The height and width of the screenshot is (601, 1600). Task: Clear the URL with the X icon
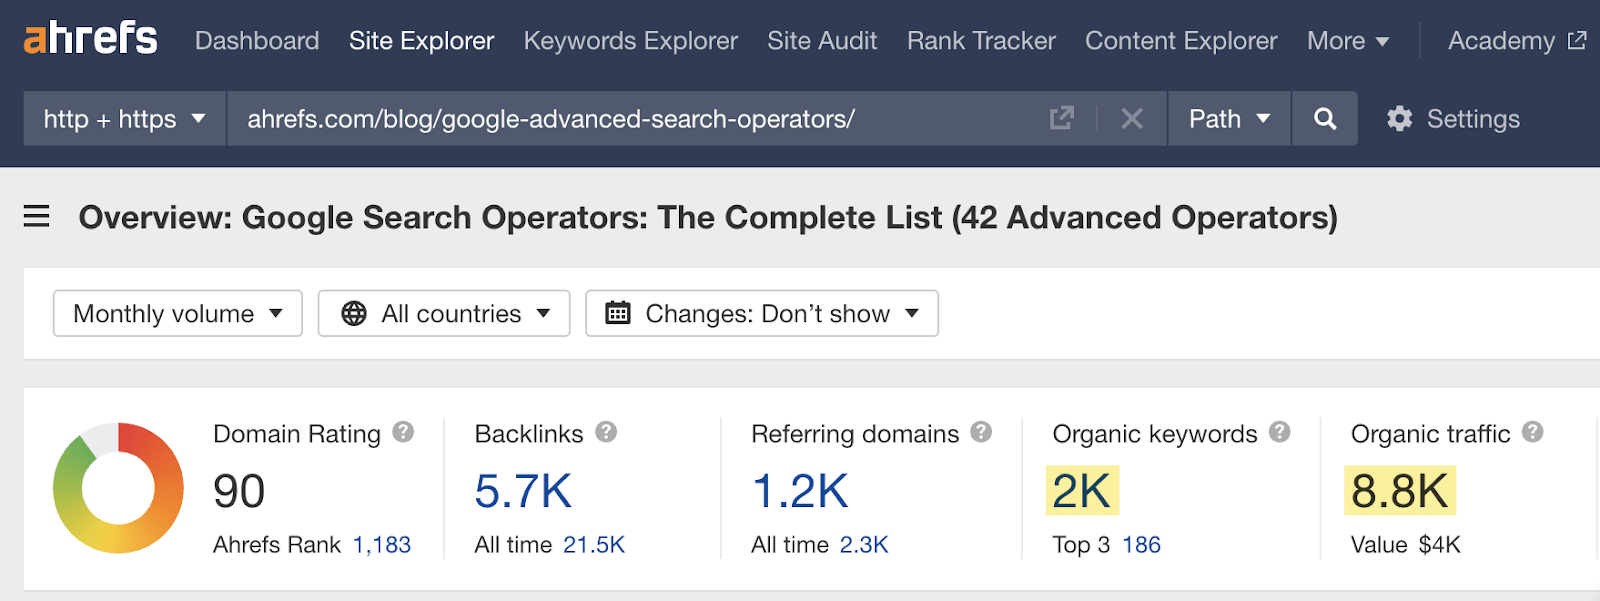(x=1132, y=119)
